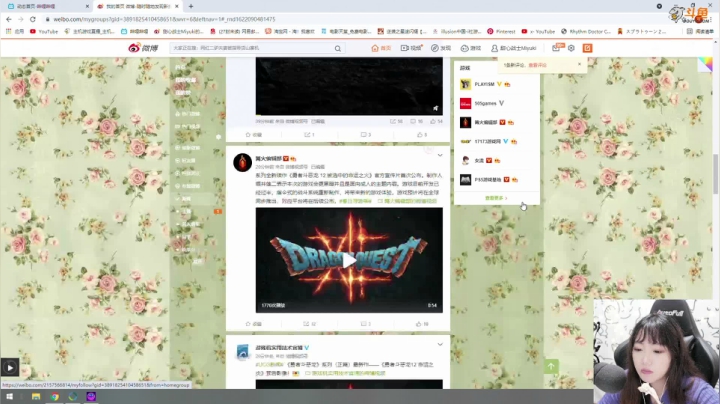
Task: Unmute the top video's sound icon
Action: tap(435, 108)
